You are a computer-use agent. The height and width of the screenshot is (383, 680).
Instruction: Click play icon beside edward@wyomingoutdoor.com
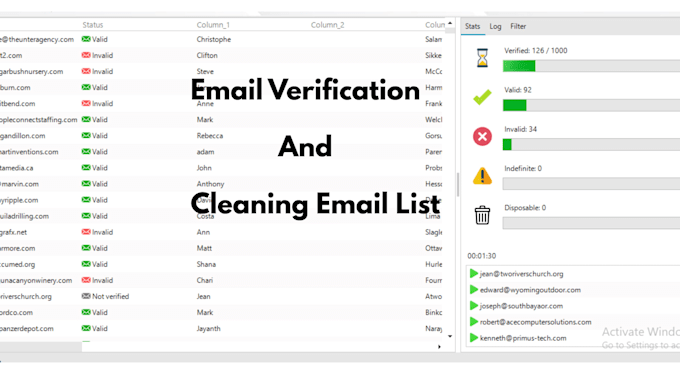474,290
